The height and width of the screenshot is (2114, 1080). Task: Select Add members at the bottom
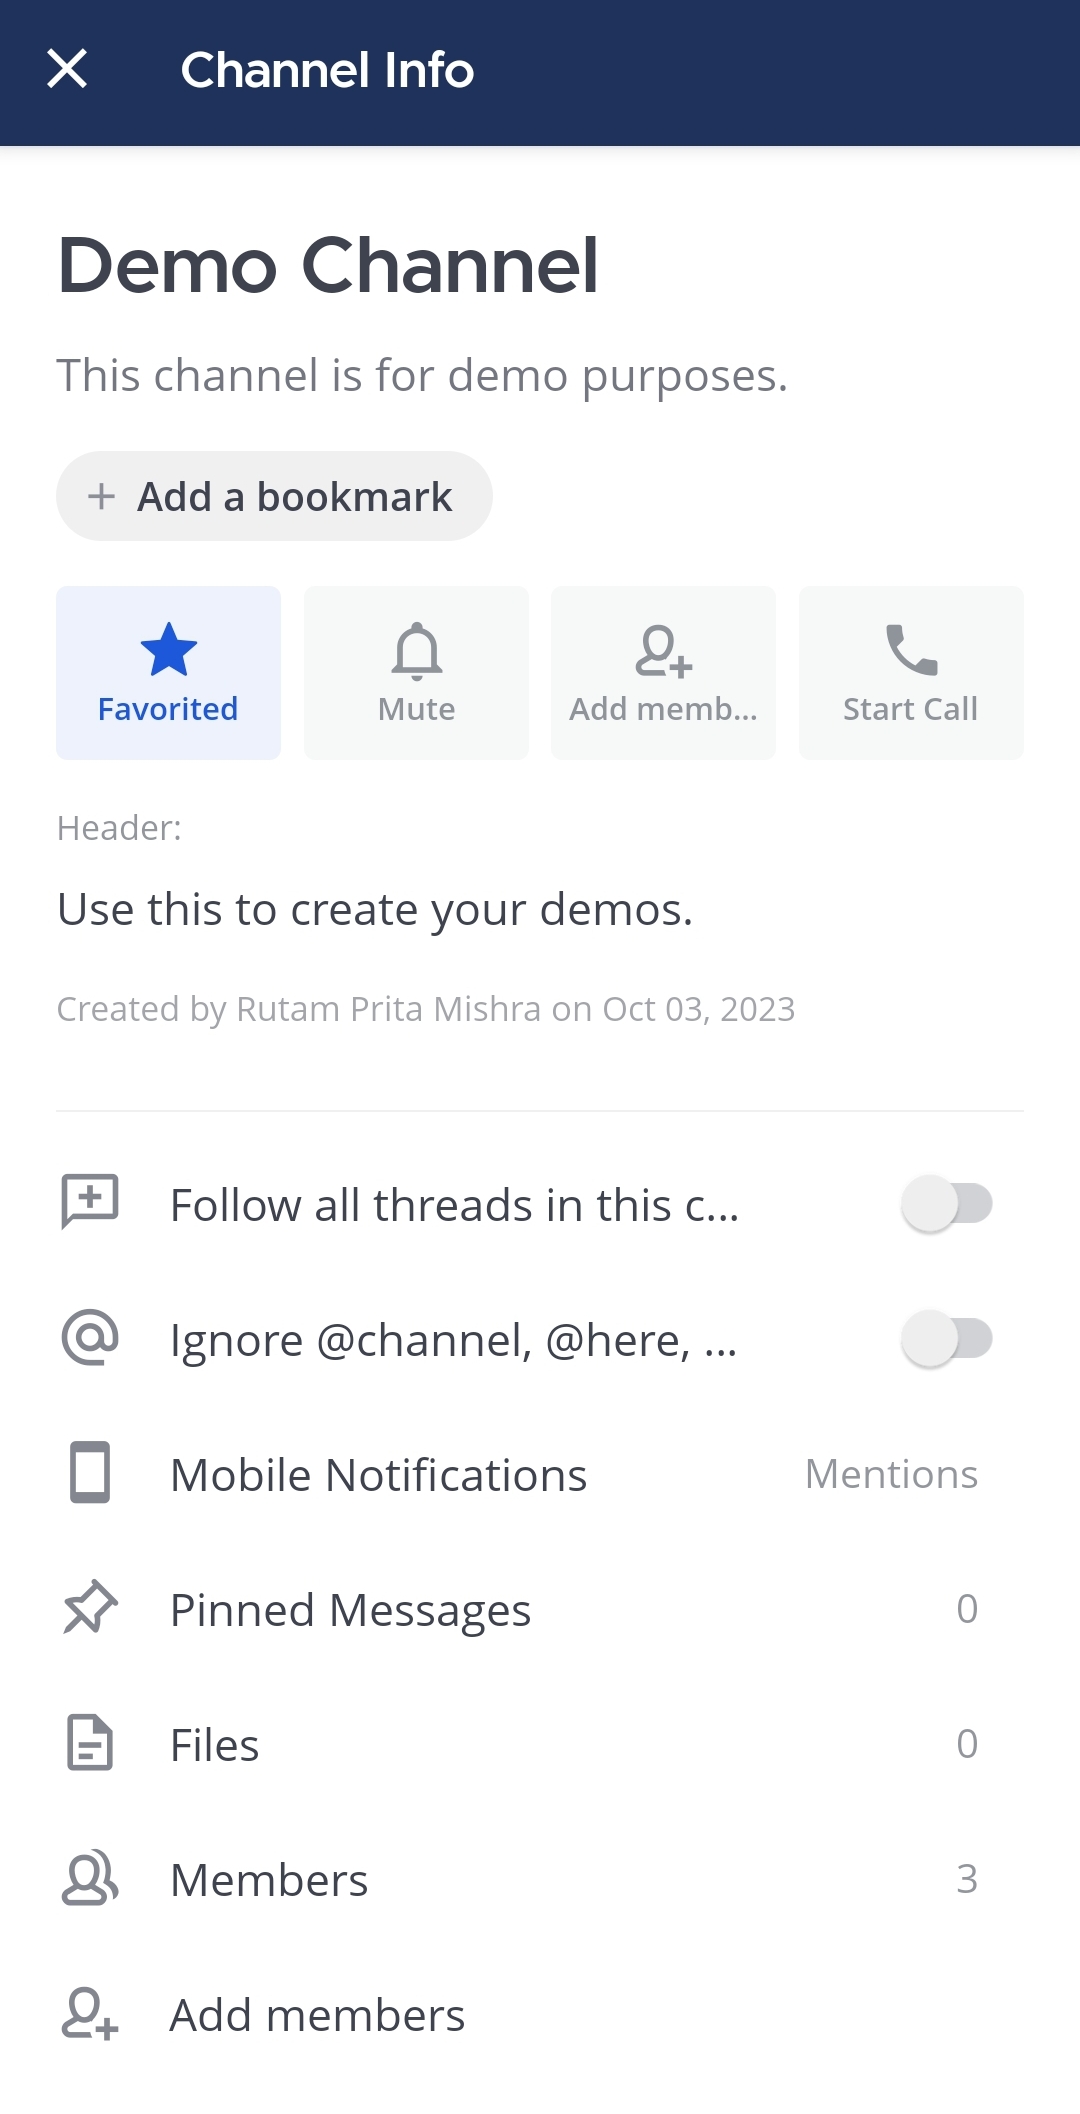point(317,2015)
